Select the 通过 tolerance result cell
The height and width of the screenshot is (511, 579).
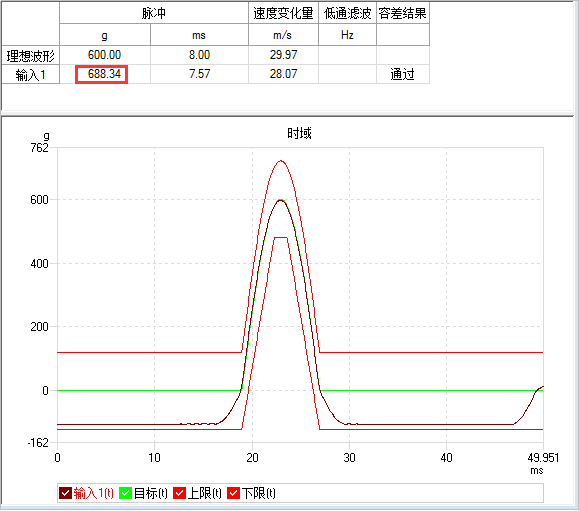click(x=403, y=74)
